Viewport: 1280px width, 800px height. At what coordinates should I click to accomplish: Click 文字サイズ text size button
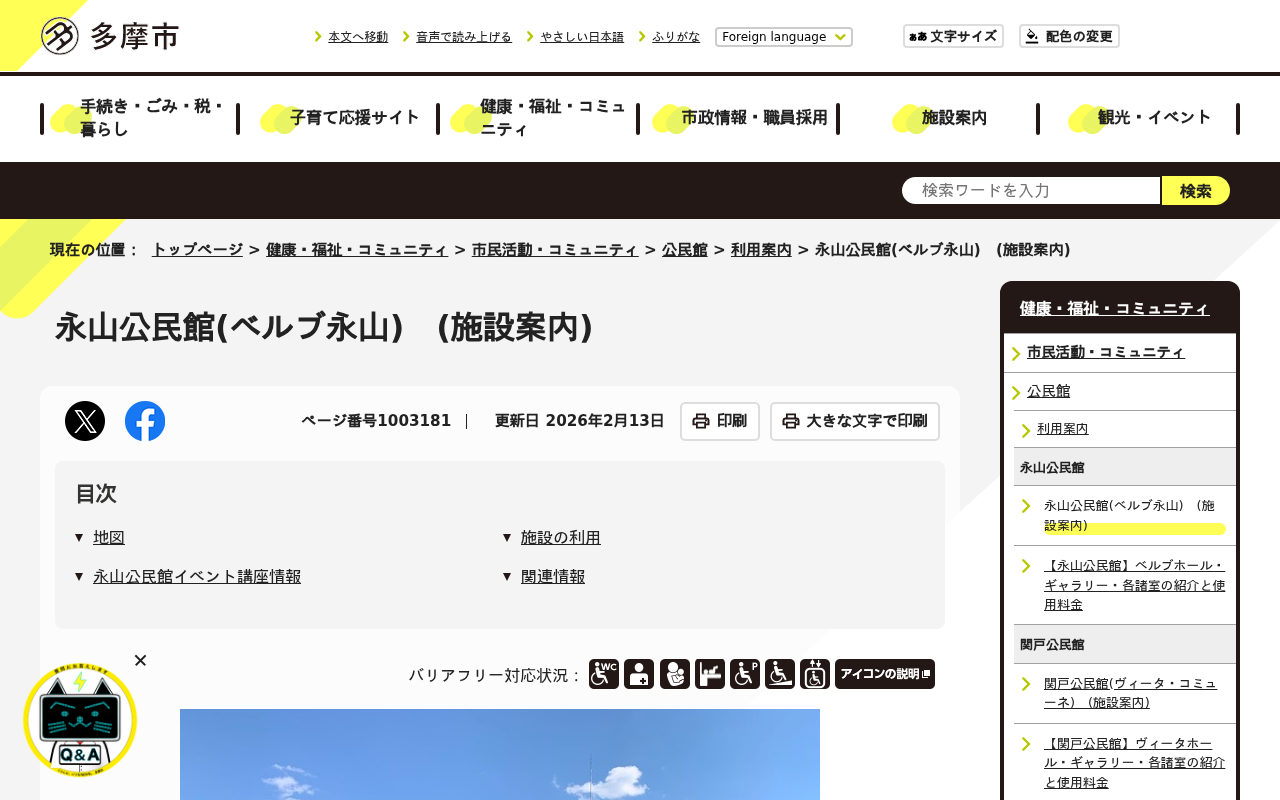click(x=953, y=36)
